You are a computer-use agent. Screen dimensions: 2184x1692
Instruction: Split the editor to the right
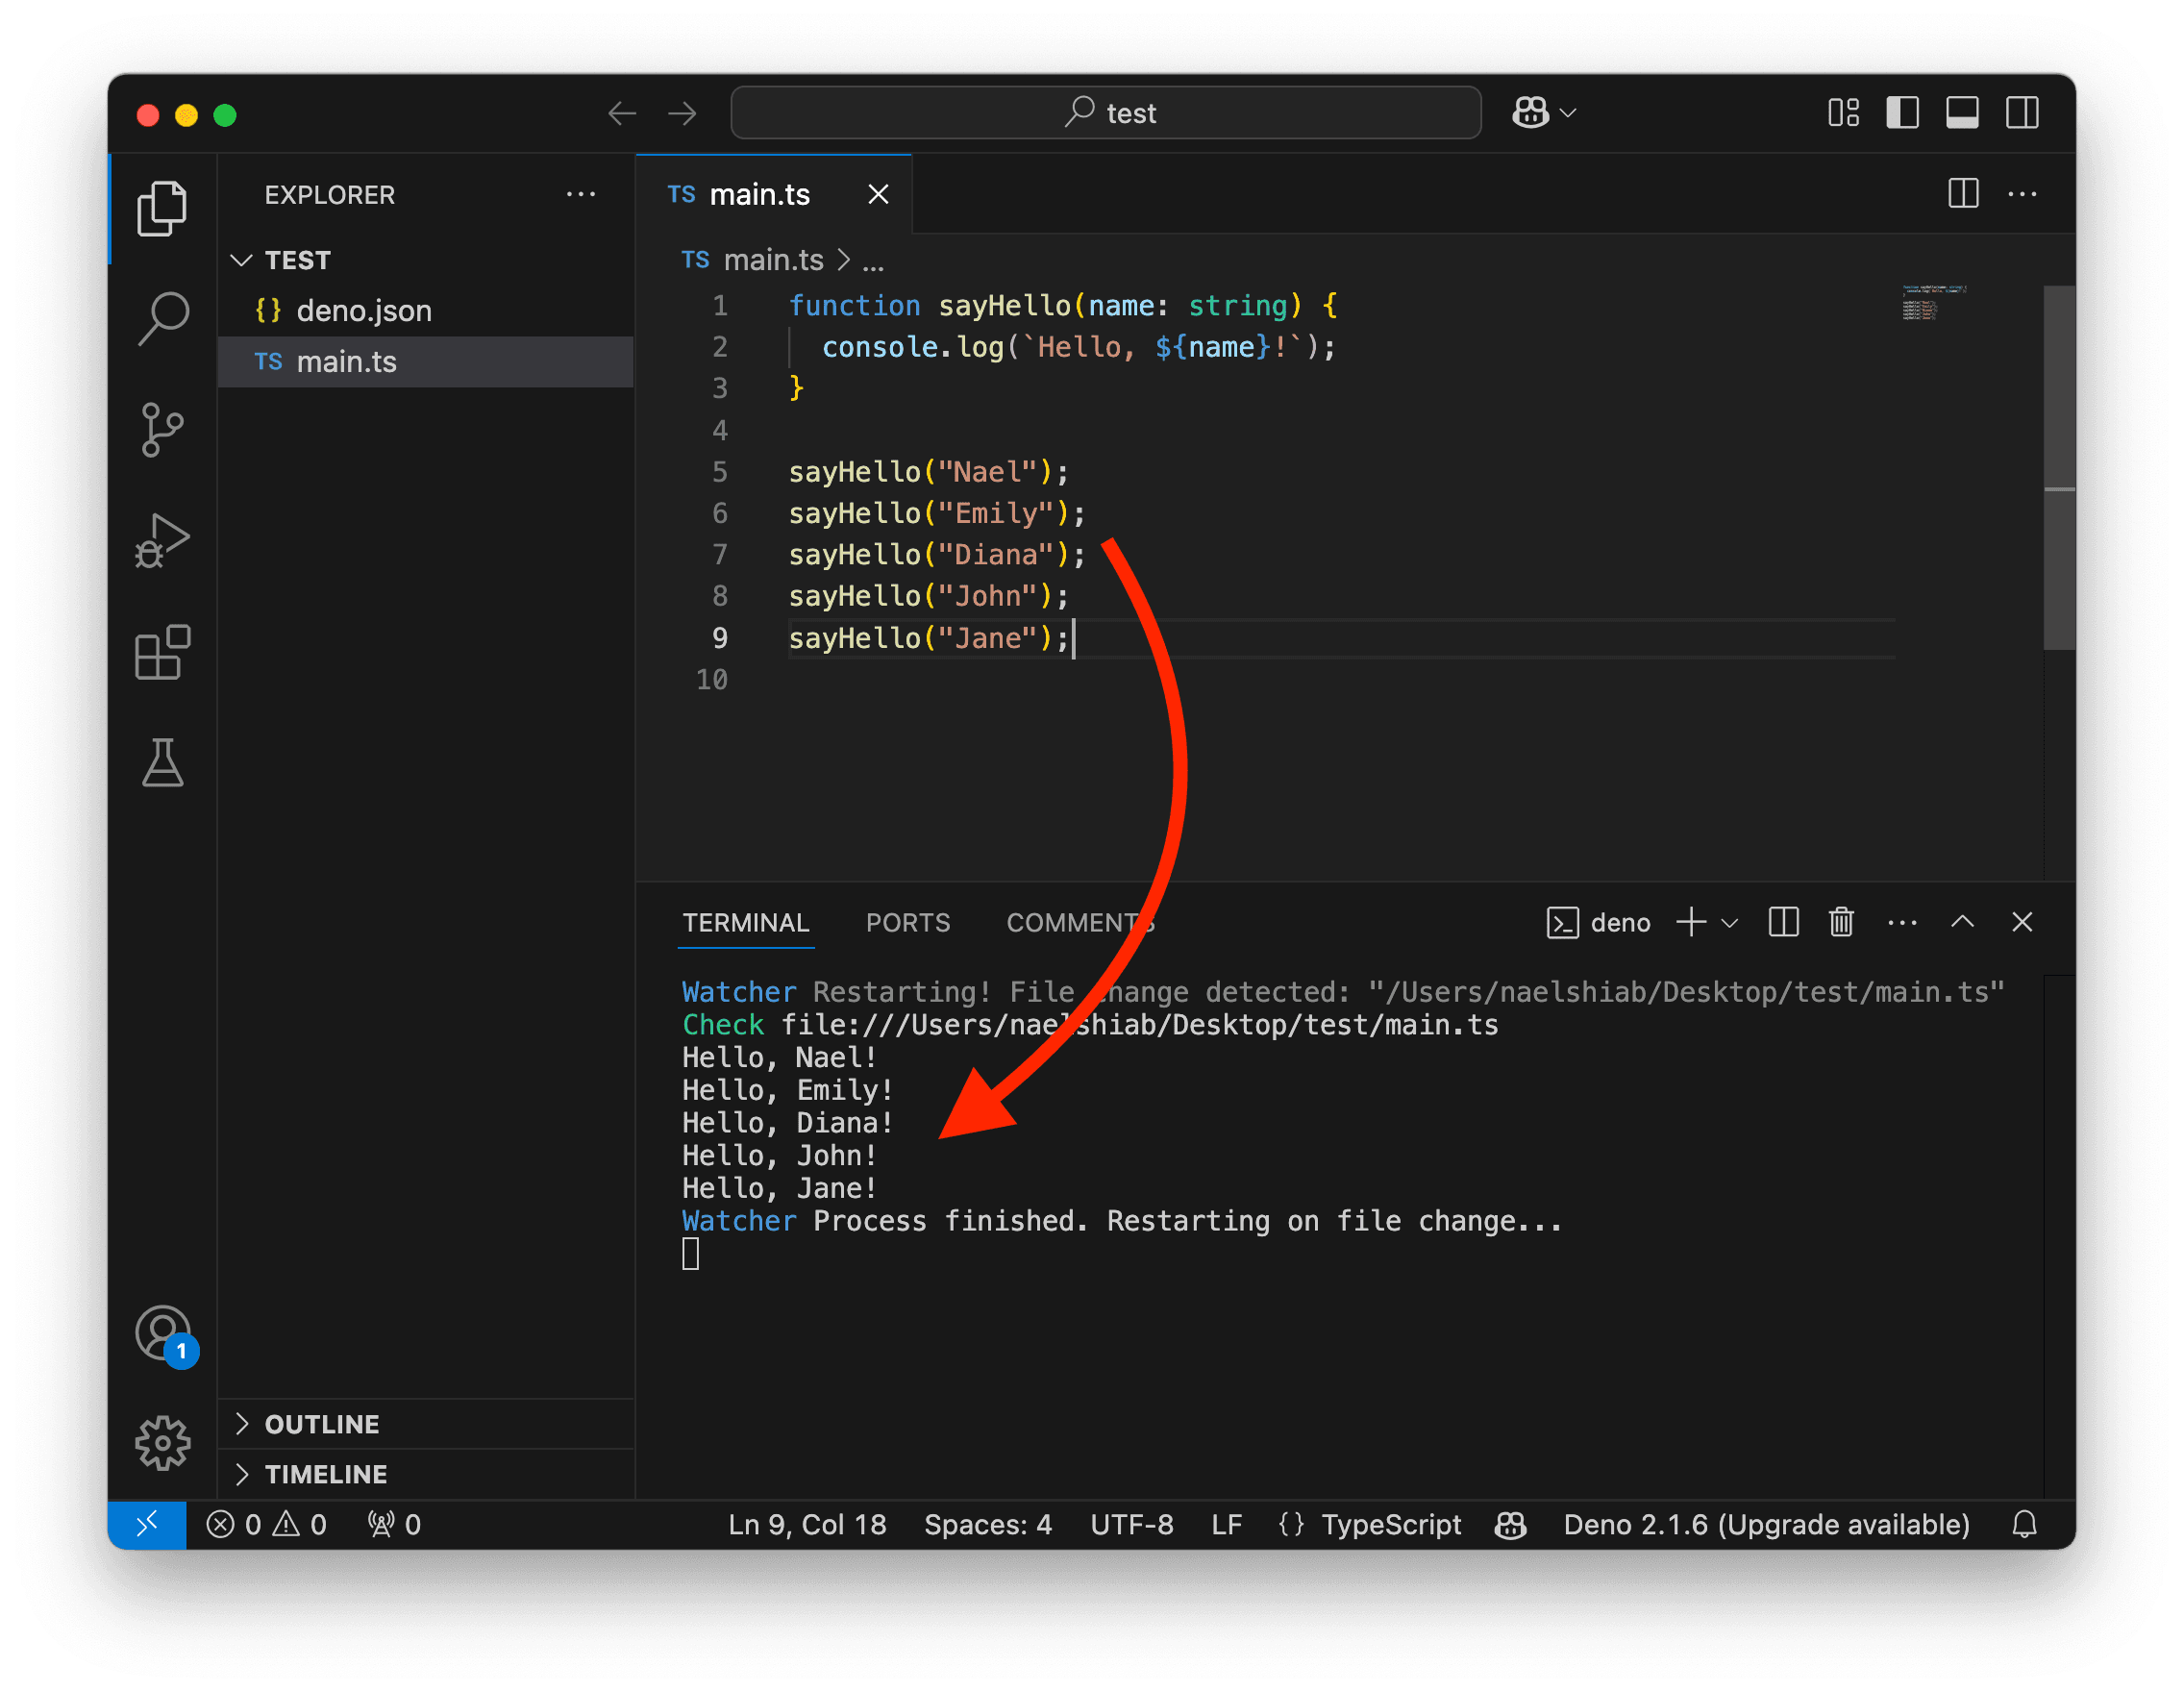point(1963,193)
